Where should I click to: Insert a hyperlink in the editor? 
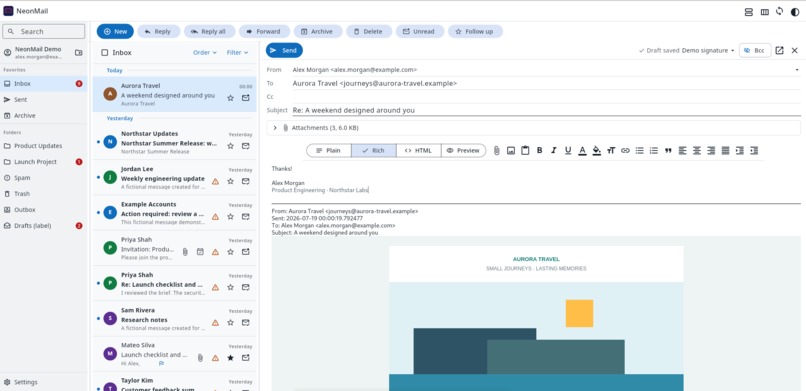coord(625,151)
